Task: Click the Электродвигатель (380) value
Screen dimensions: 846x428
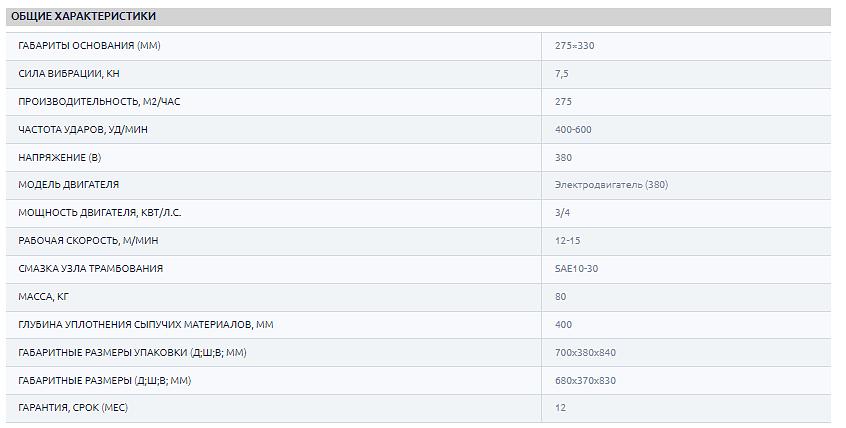Action: [x=611, y=185]
